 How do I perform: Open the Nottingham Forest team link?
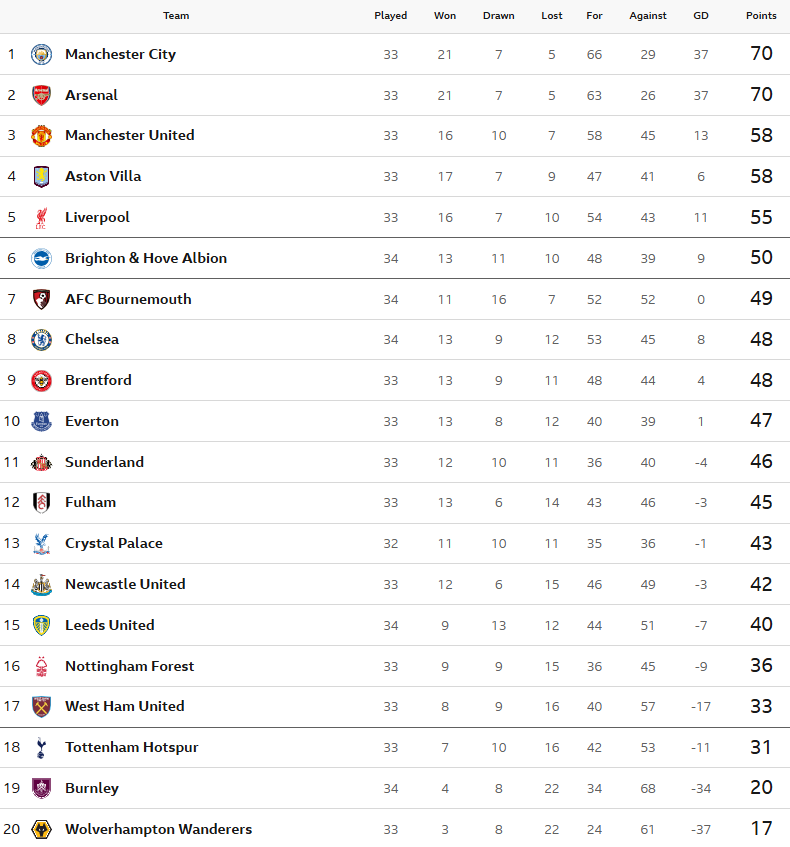[130, 666]
